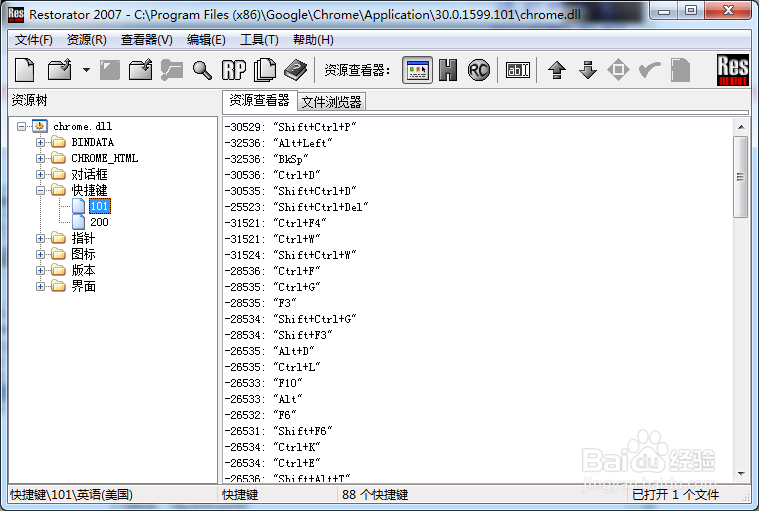Click the 已打开 1 个文件 status text
The image size is (759, 511).
[x=676, y=495]
